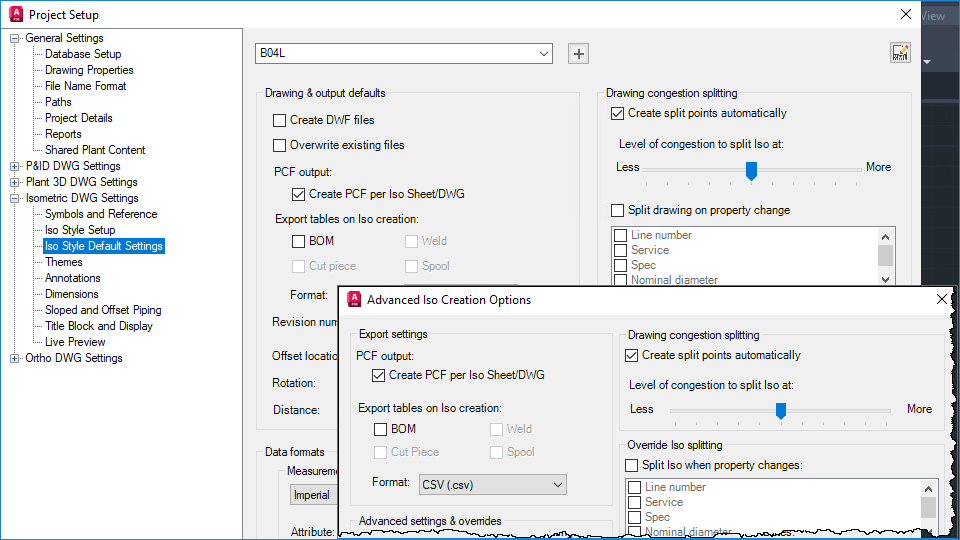Open Themes settings

(63, 261)
